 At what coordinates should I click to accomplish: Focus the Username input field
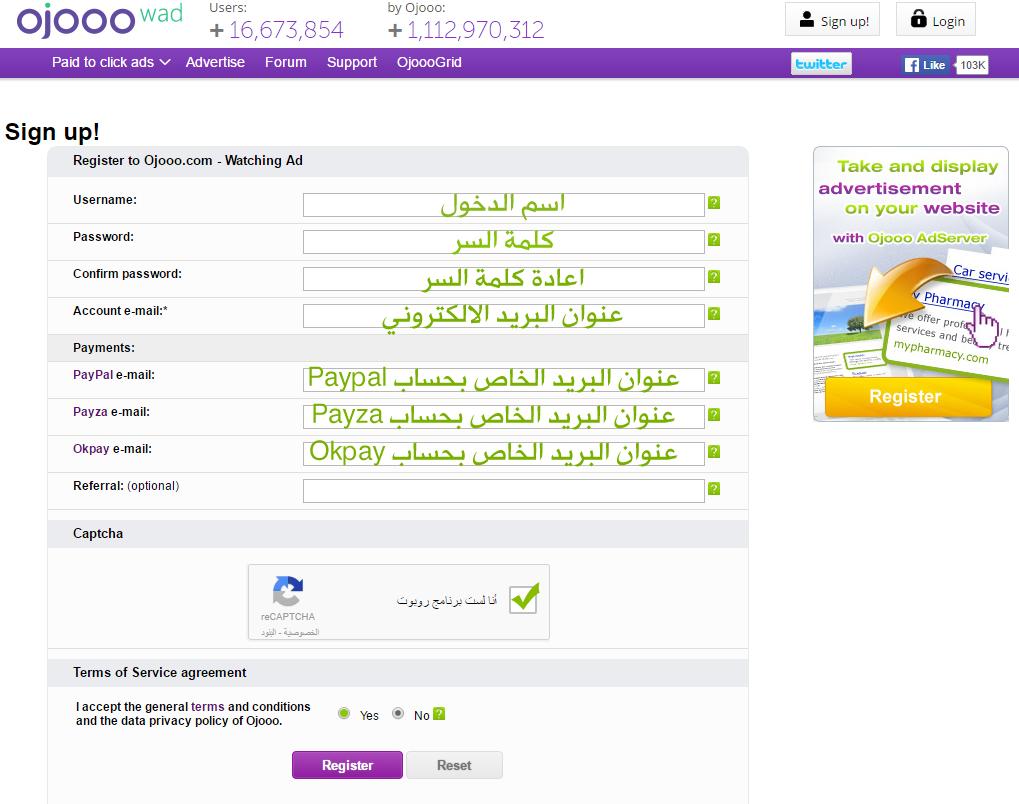[x=504, y=205]
